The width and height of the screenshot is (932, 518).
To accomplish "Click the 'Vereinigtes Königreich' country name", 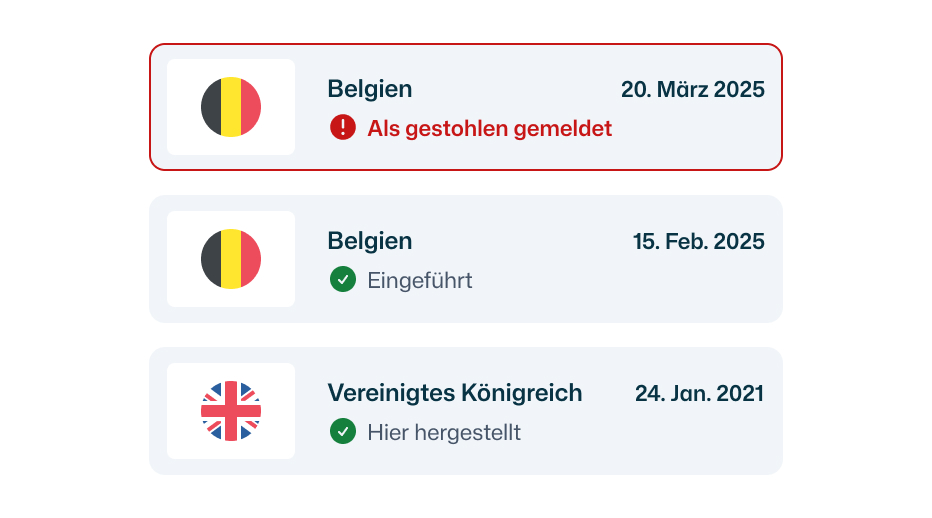I will click(455, 393).
